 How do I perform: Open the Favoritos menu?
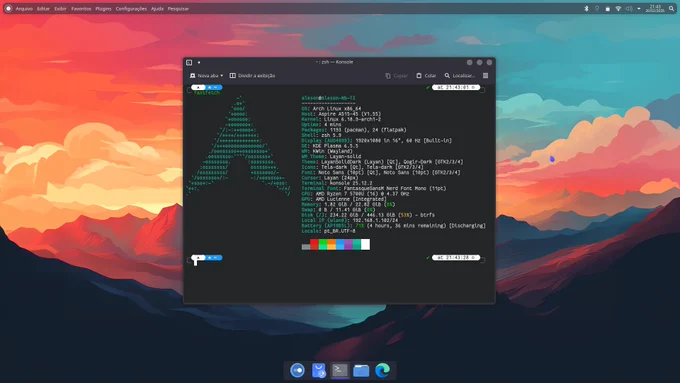point(81,9)
